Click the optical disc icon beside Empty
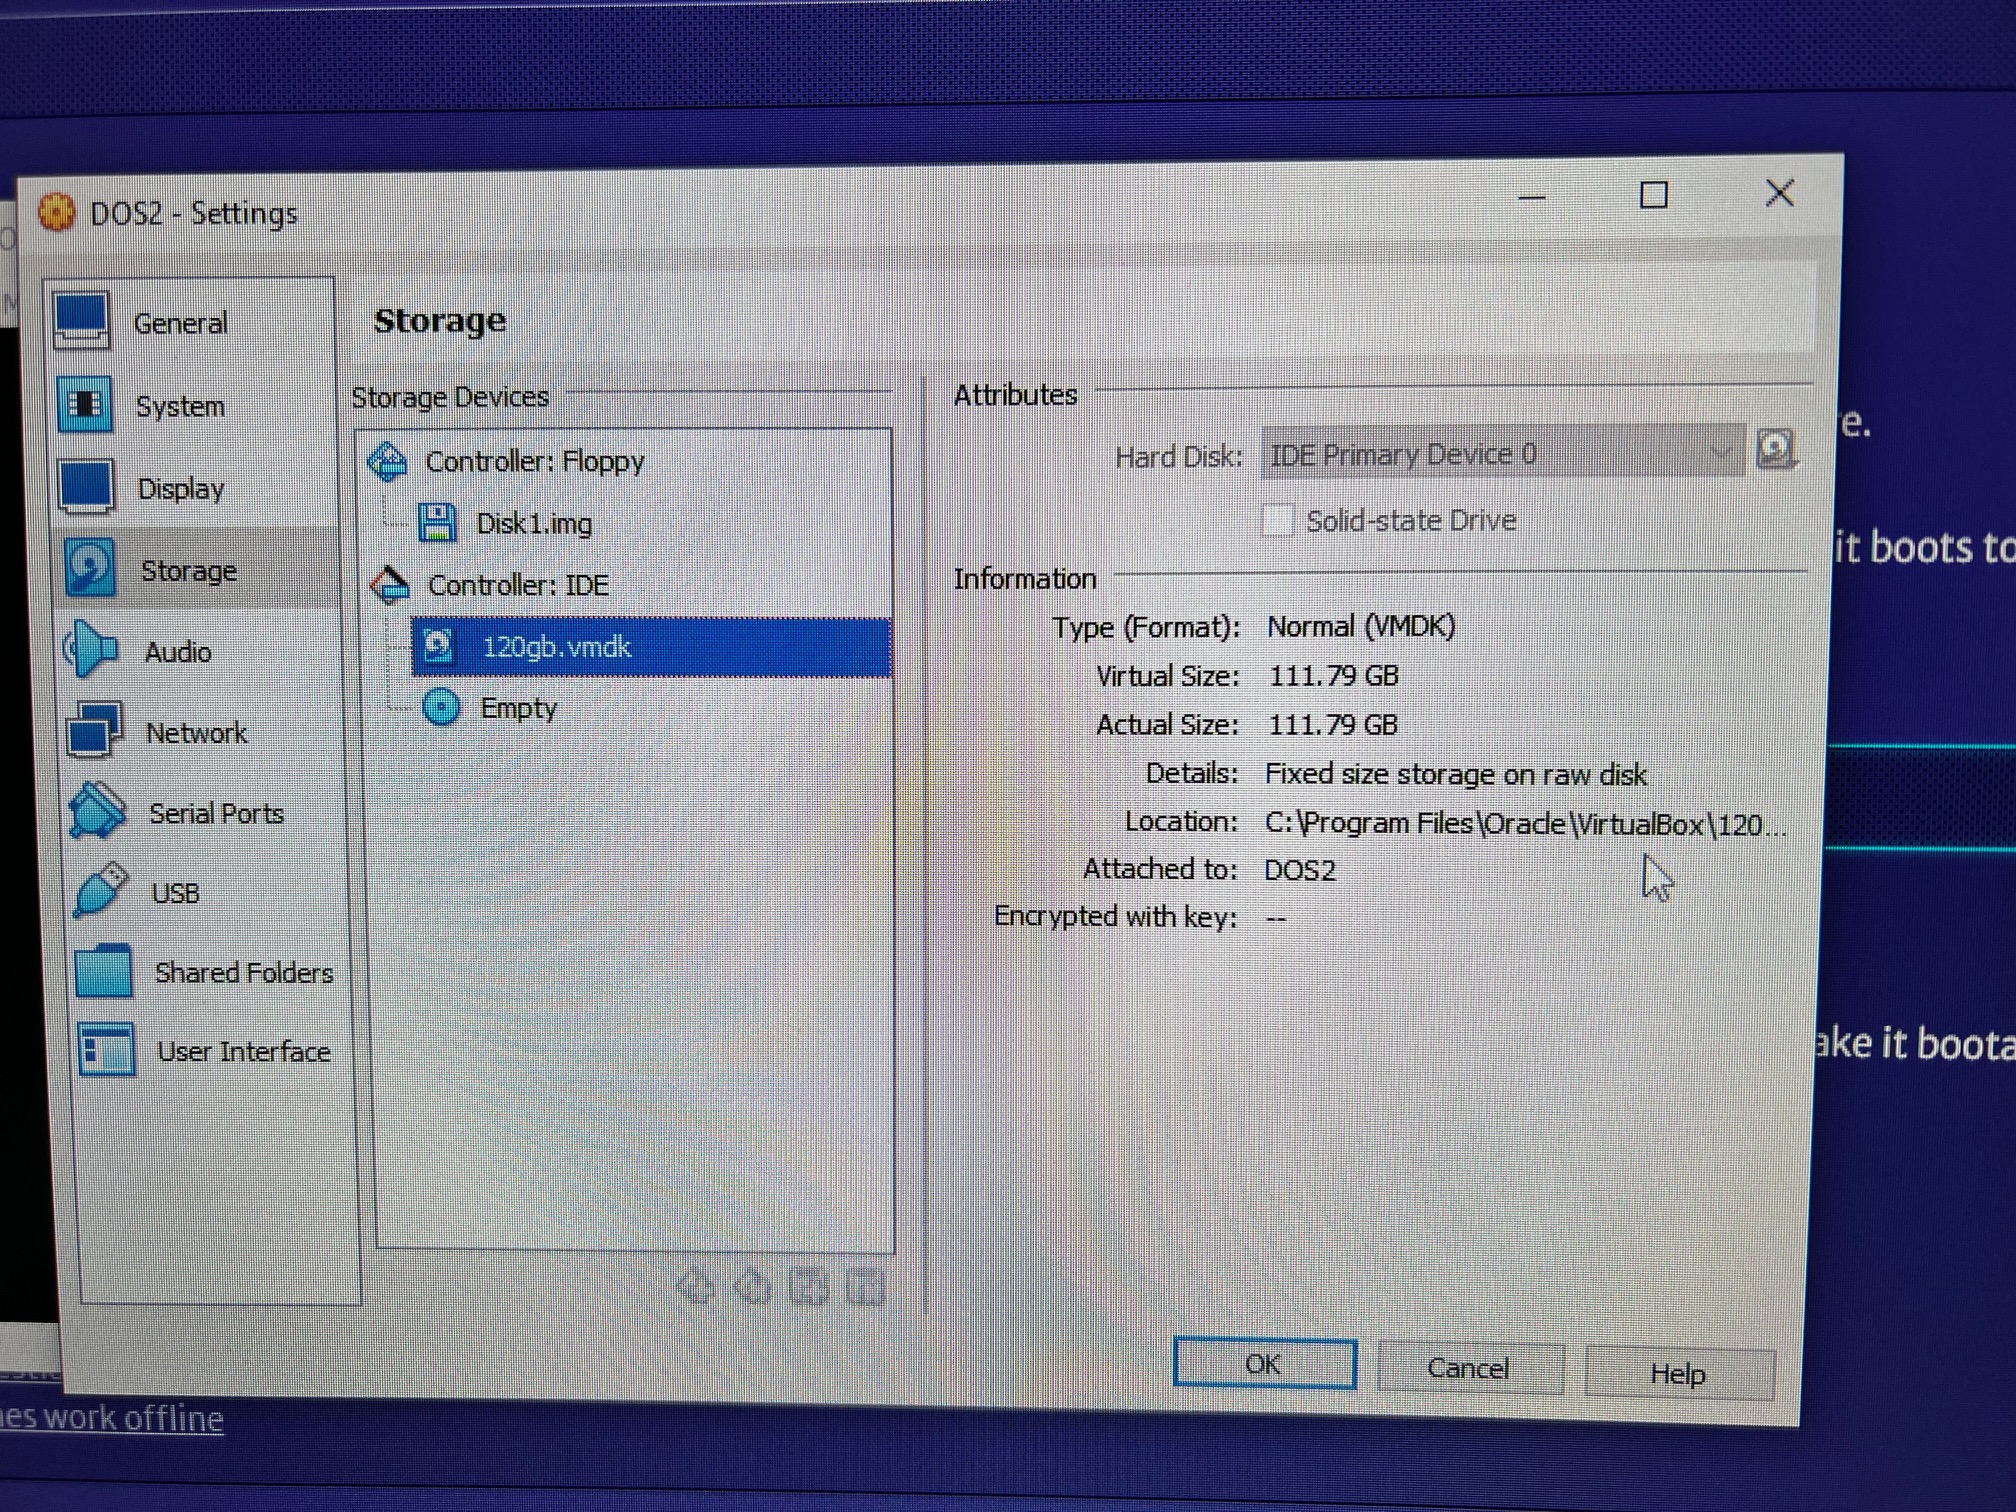Screen dimensions: 2016x1512 coord(441,708)
